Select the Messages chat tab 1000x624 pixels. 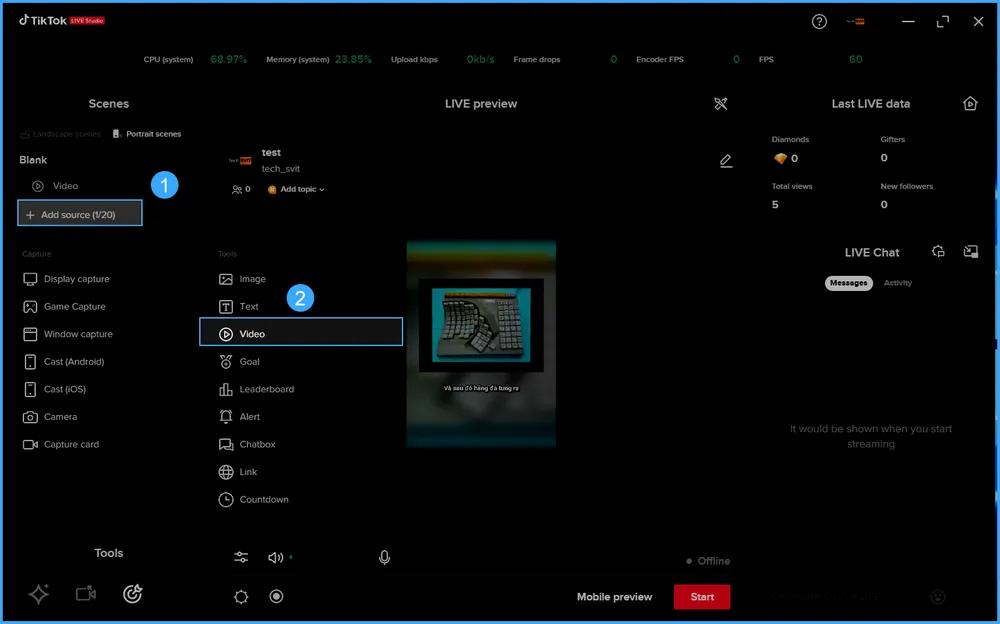click(848, 283)
